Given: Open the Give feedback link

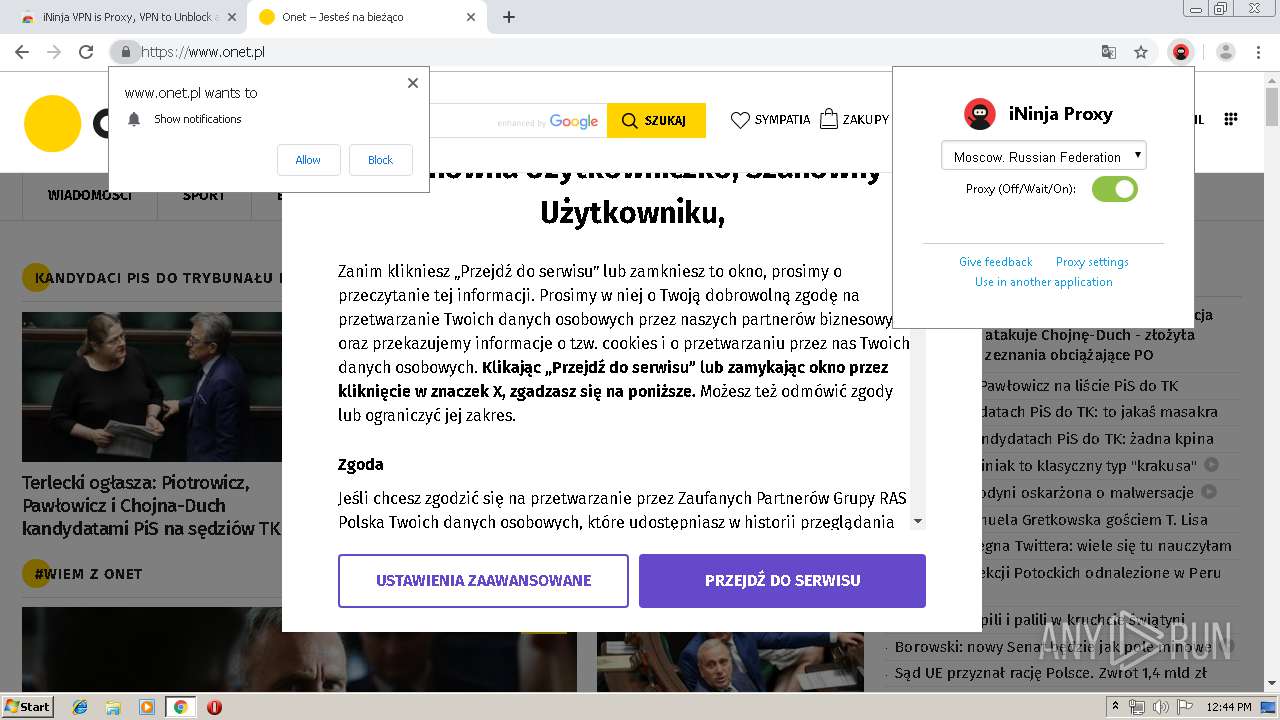Looking at the screenshot, I should coord(995,262).
